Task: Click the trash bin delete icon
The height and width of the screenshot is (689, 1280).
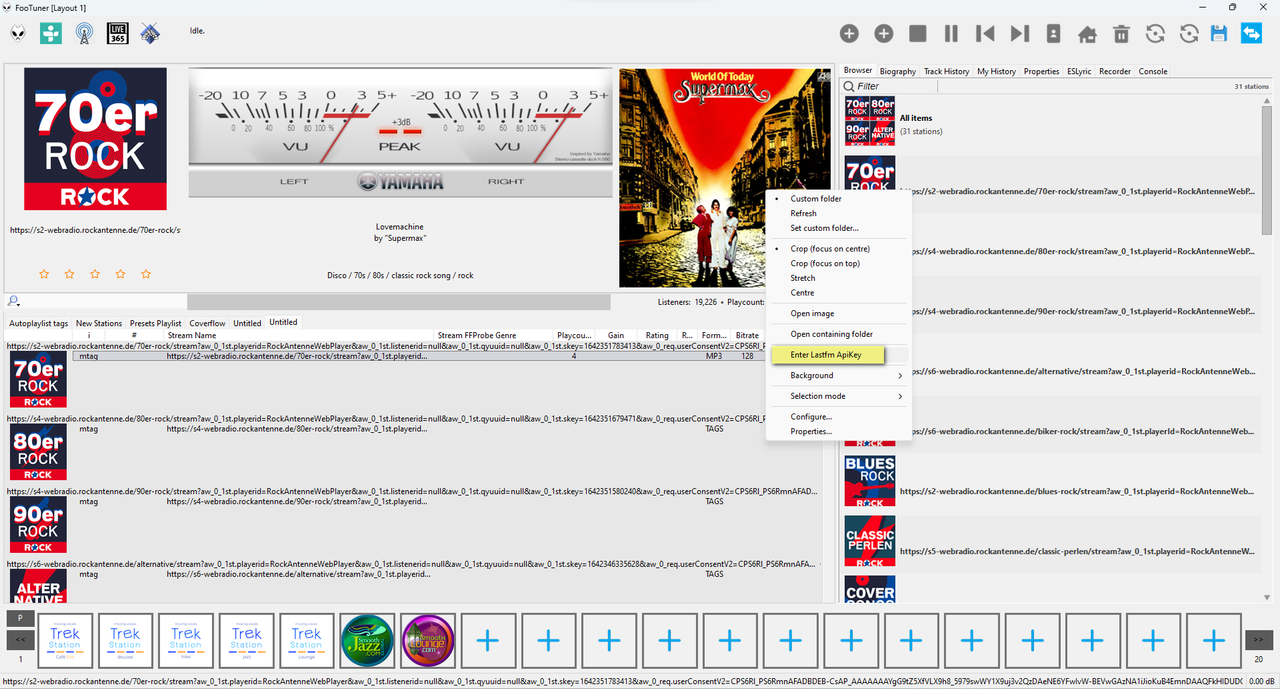Action: coord(1122,33)
